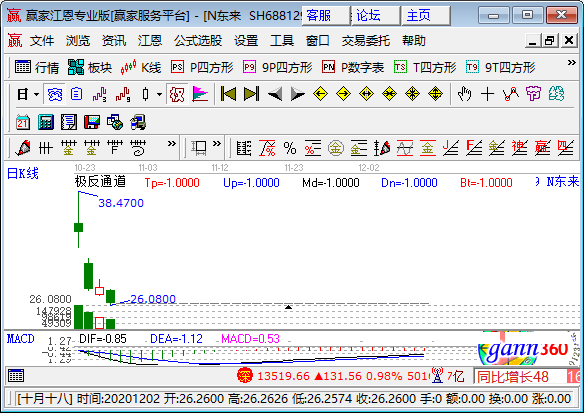Toggle the blue 赢 chart mode icon

coord(54,94)
